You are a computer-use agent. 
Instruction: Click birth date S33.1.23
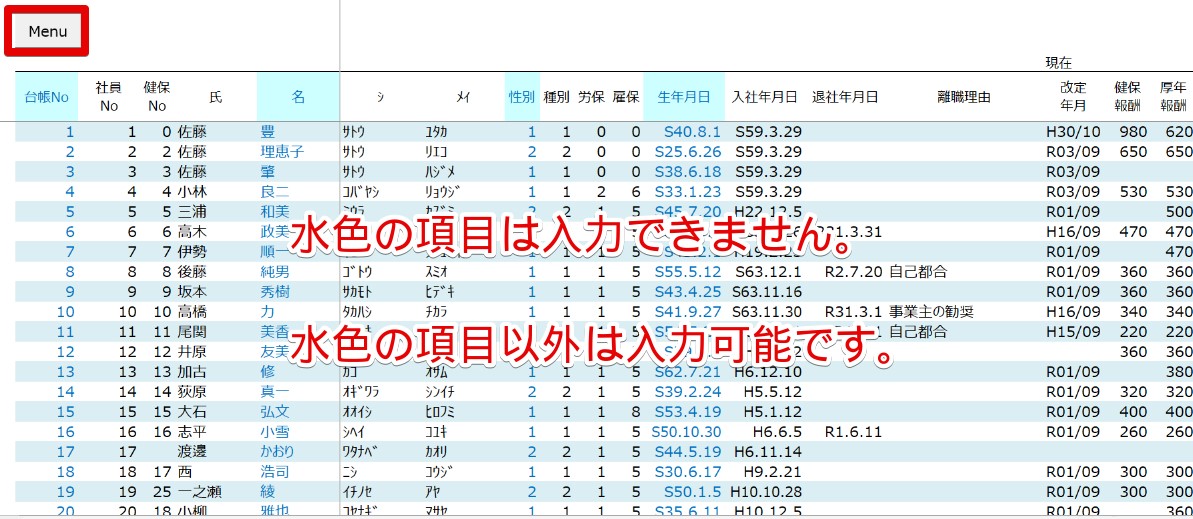pos(688,192)
